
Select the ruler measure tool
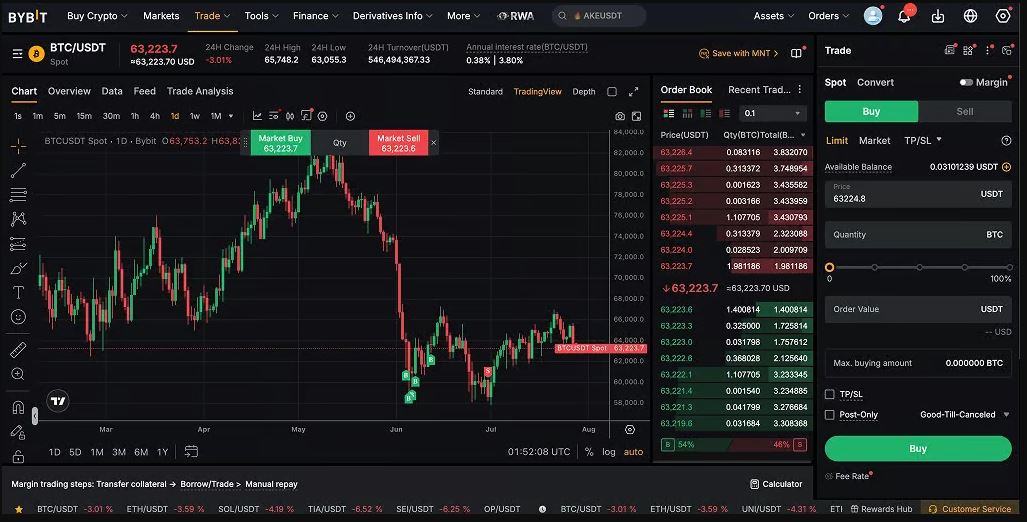[x=18, y=350]
